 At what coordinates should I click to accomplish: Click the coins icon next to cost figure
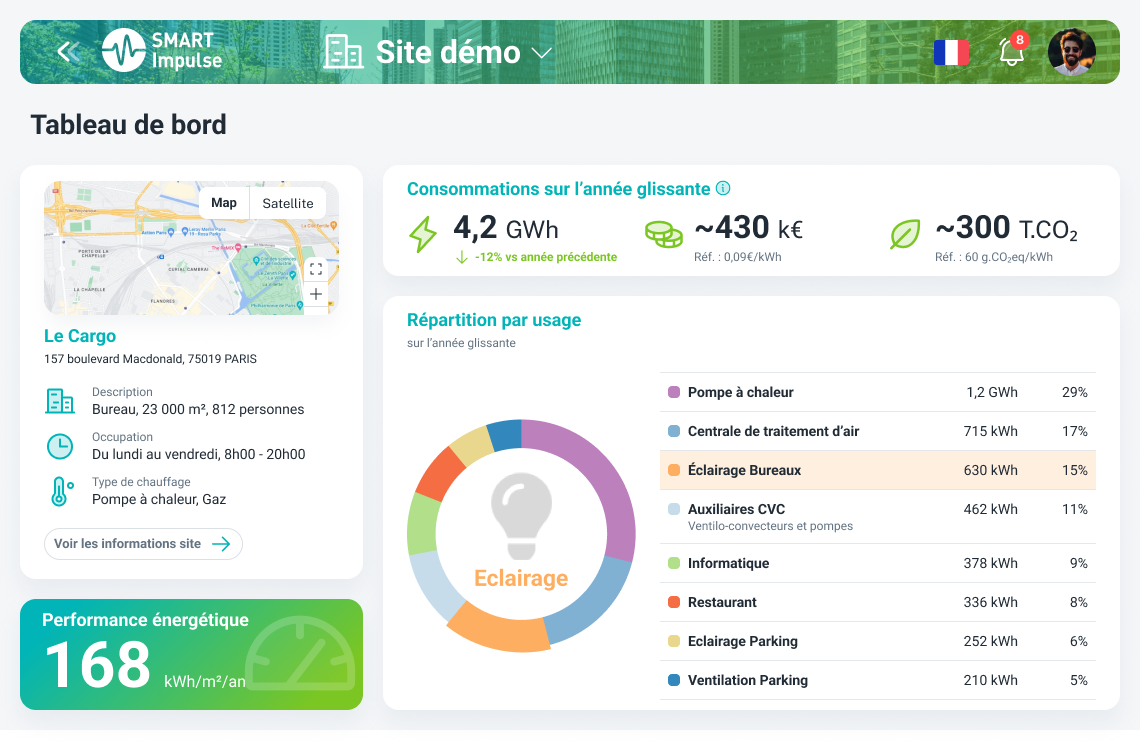tap(664, 229)
